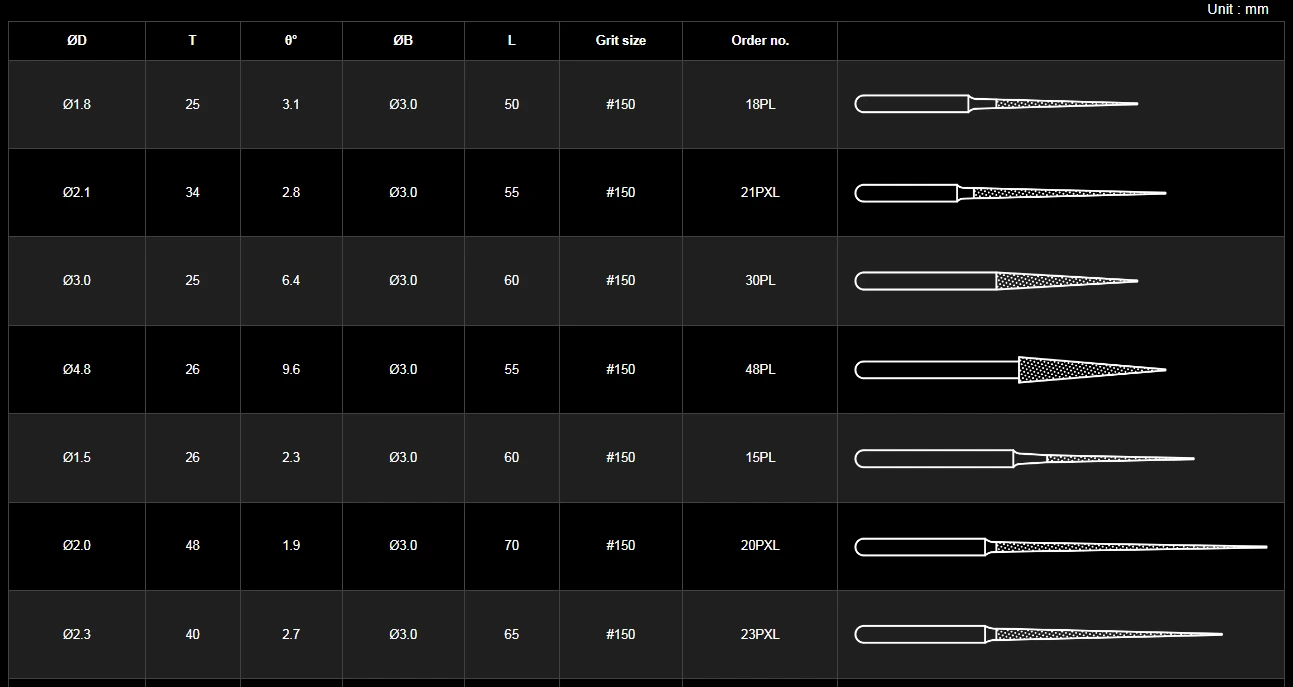The image size is (1293, 687).
Task: Click the #150 grit cell for 15PL
Action: click(x=621, y=457)
